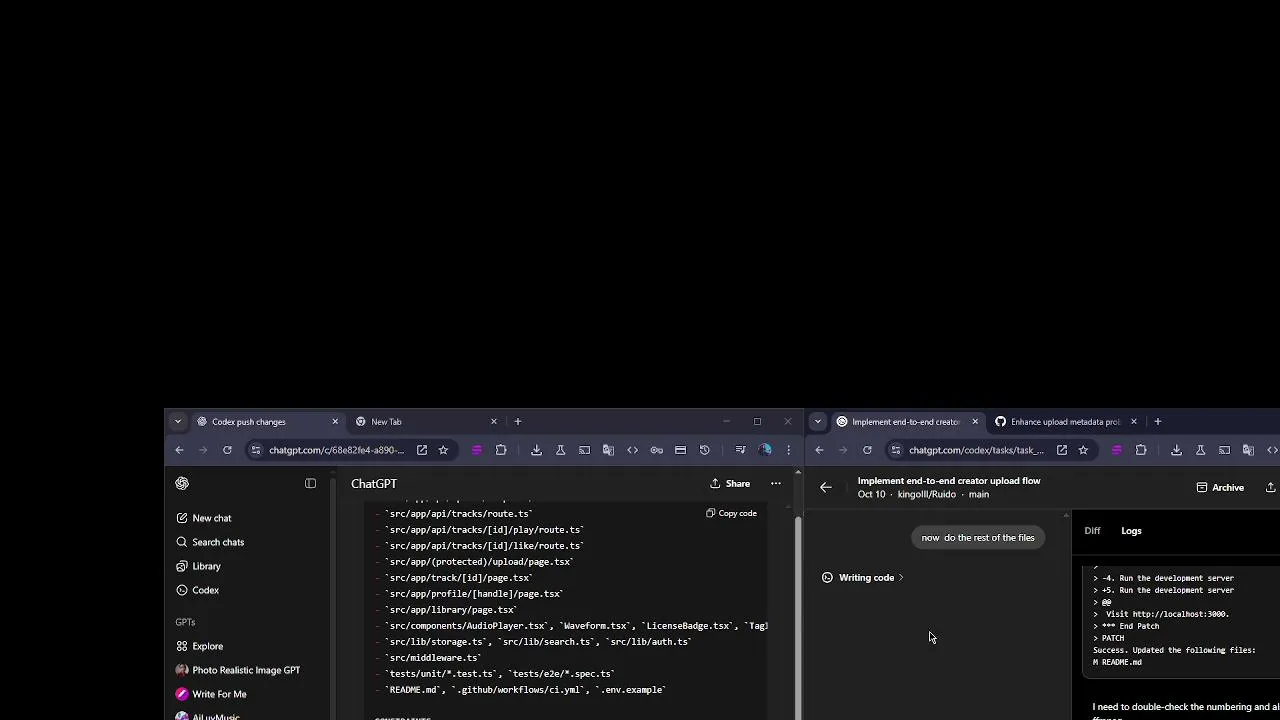1280x720 pixels.
Task: Open Downloads in right browser window
Action: pyautogui.click(x=1176, y=450)
